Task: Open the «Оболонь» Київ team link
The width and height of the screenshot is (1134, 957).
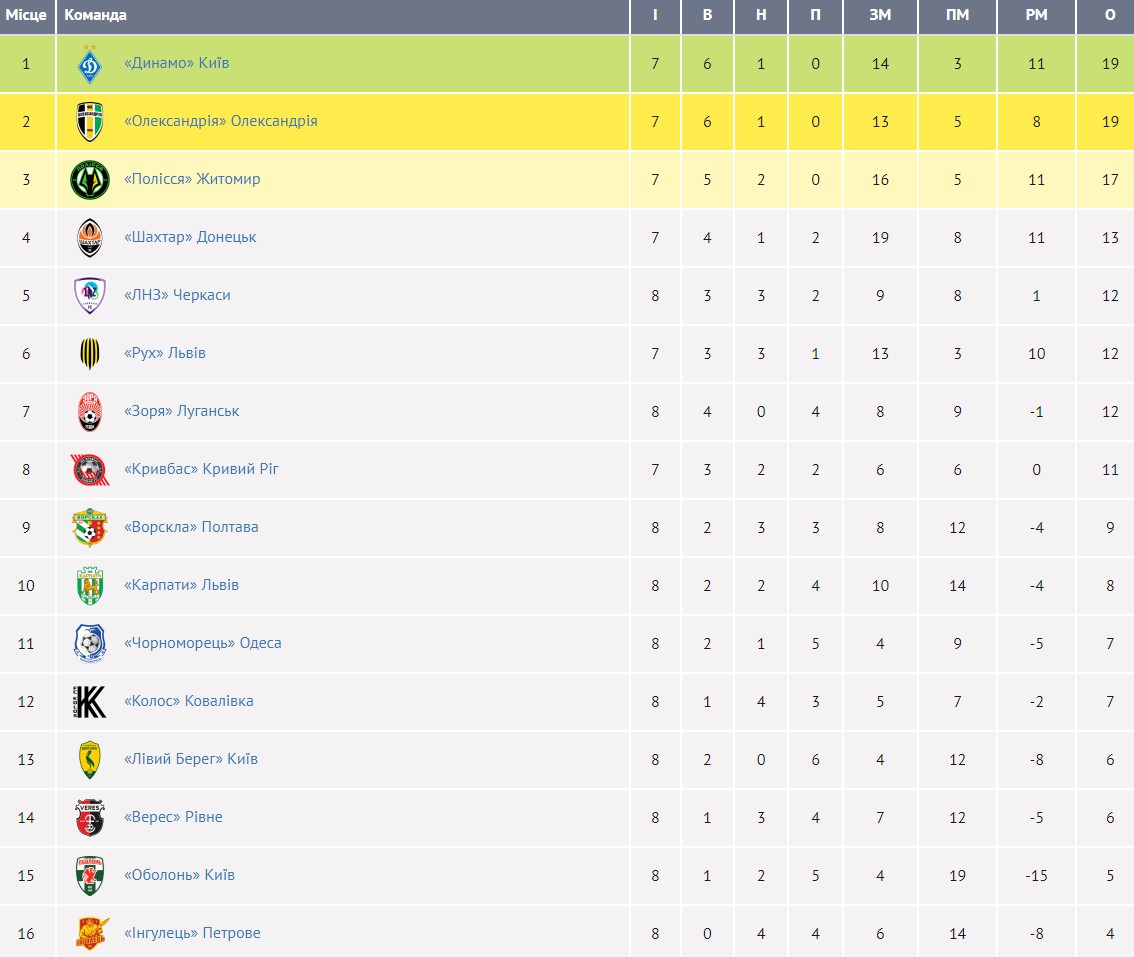Action: pyautogui.click(x=179, y=876)
